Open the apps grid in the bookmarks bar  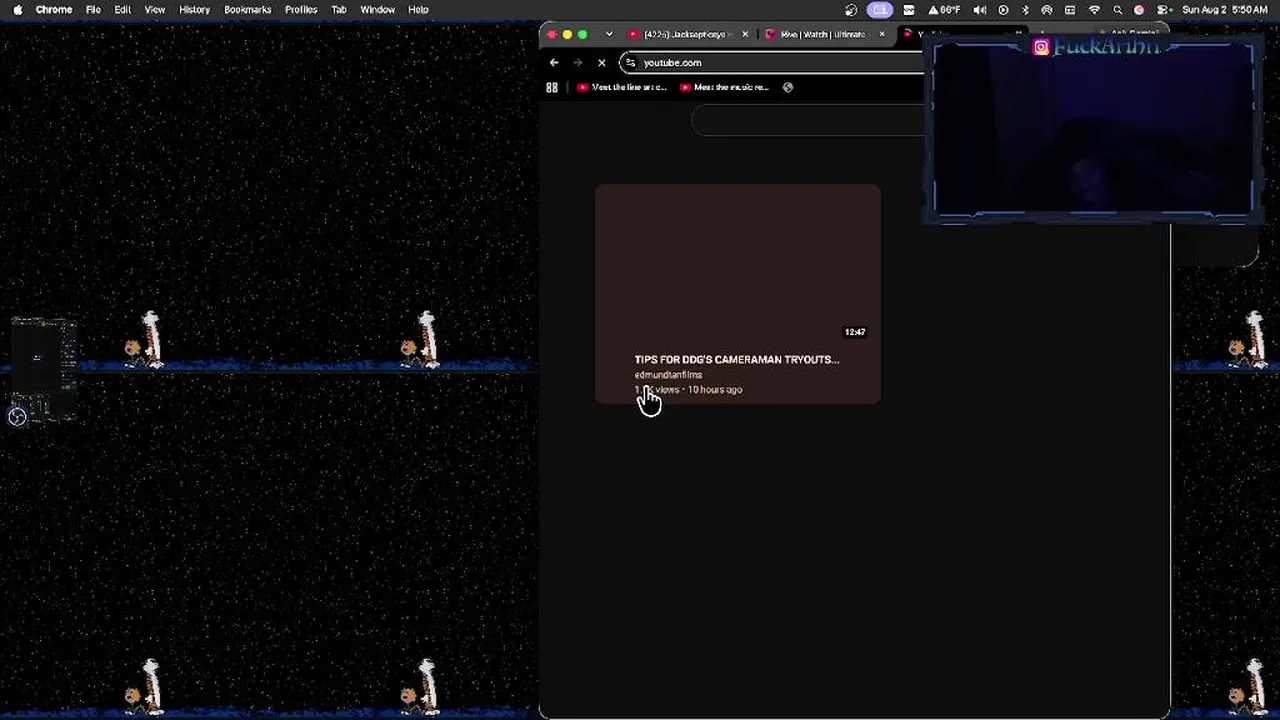(552, 88)
